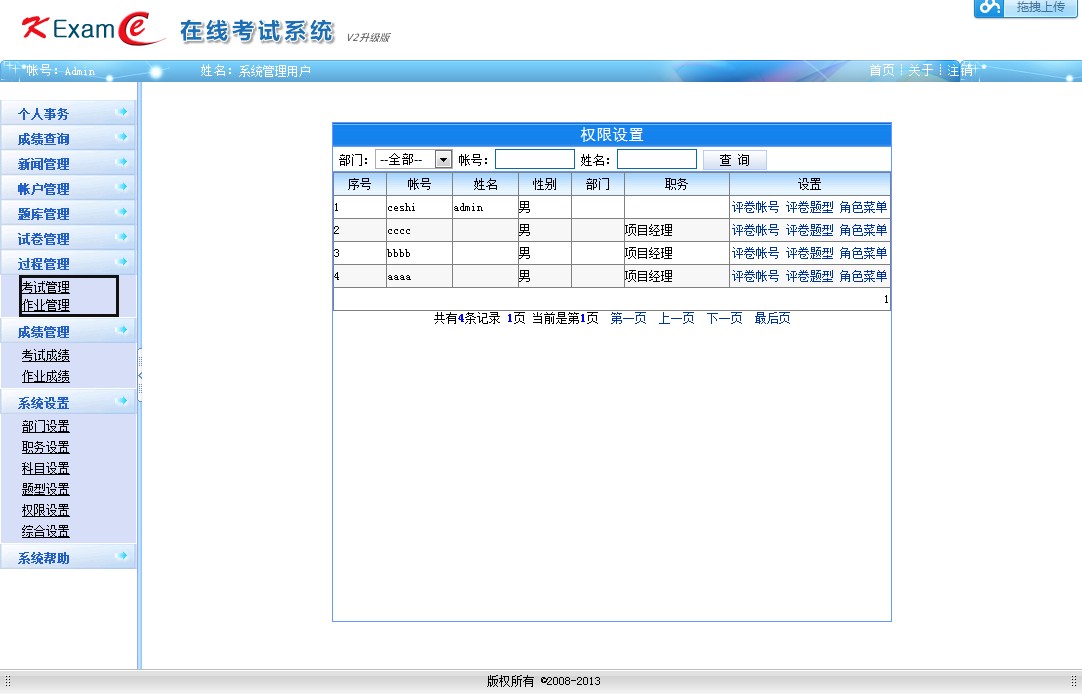Image resolution: width=1082 pixels, height=694 pixels.
Task: Click the 注销 logout link
Action: (960, 71)
